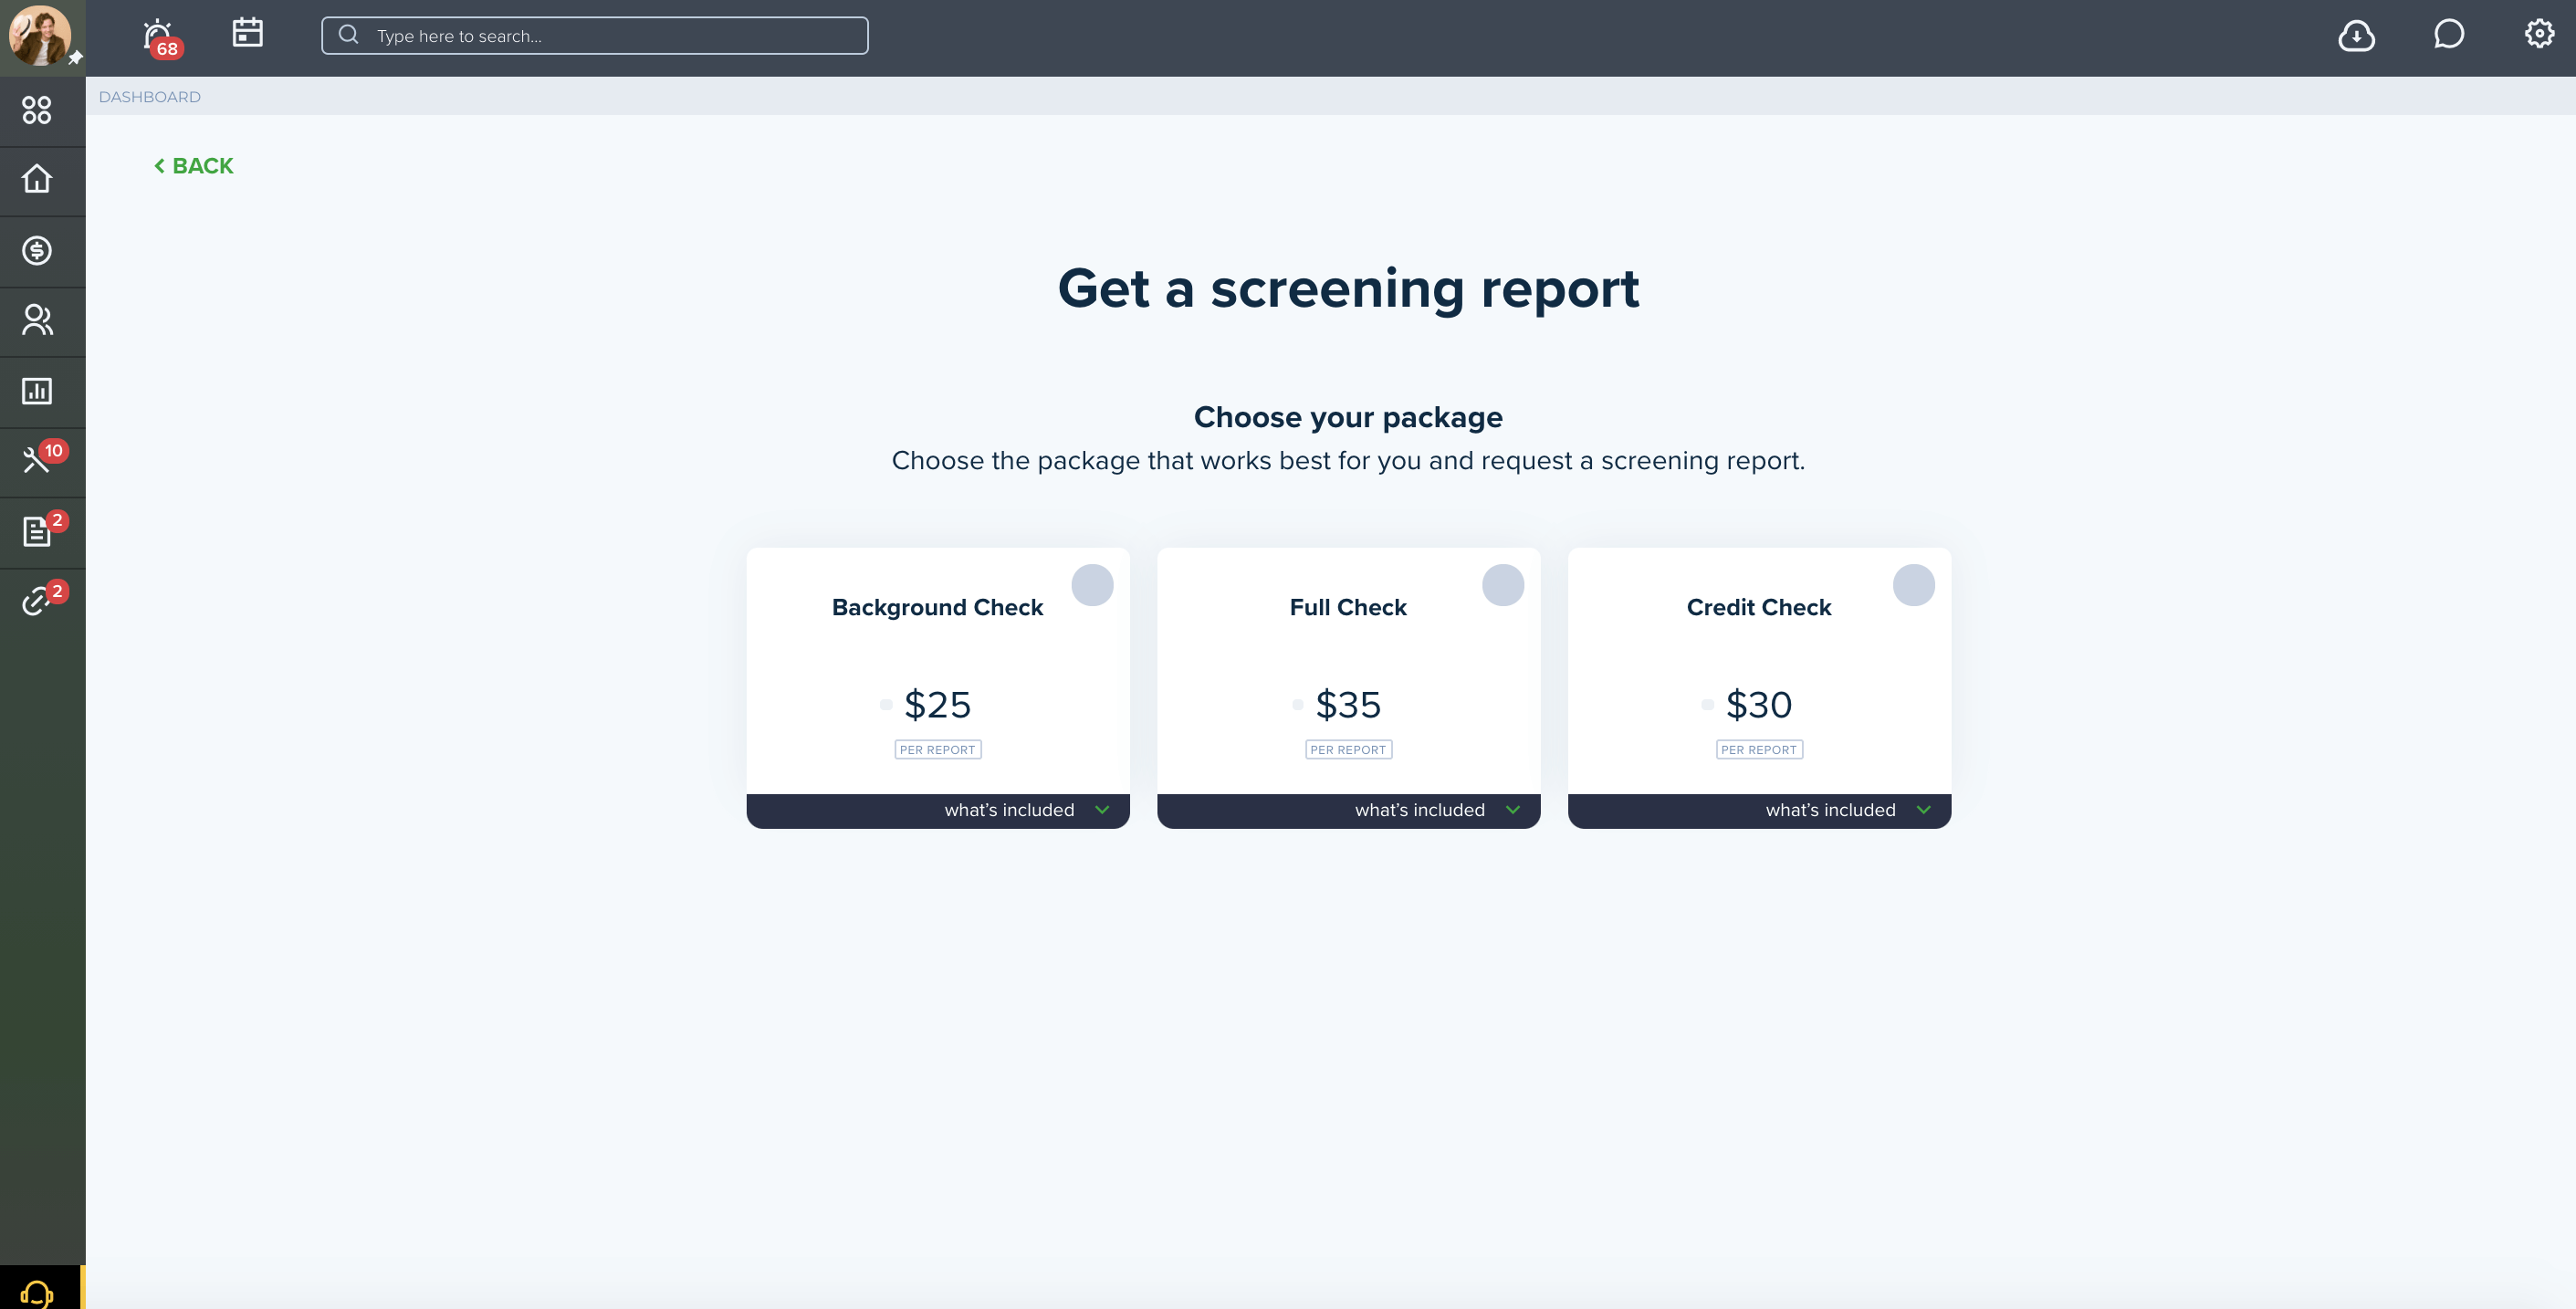Click the Credit Check card title
Image resolution: width=2576 pixels, height=1309 pixels.
coord(1759,607)
